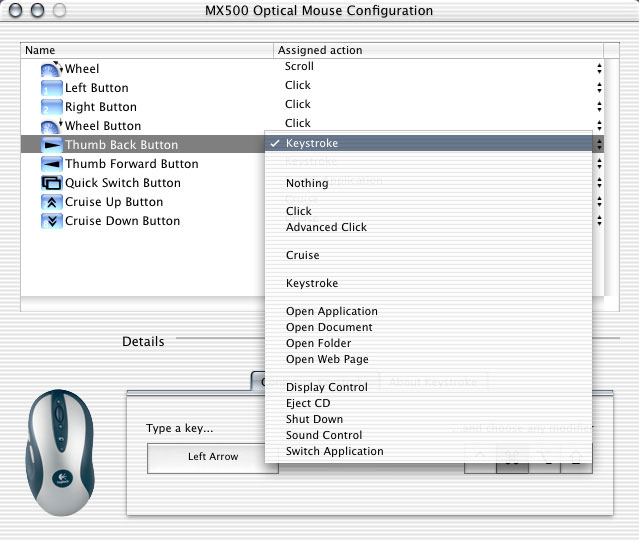Image resolution: width=639 pixels, height=541 pixels.
Task: Click the Wheel icon in the list
Action: 51,69
